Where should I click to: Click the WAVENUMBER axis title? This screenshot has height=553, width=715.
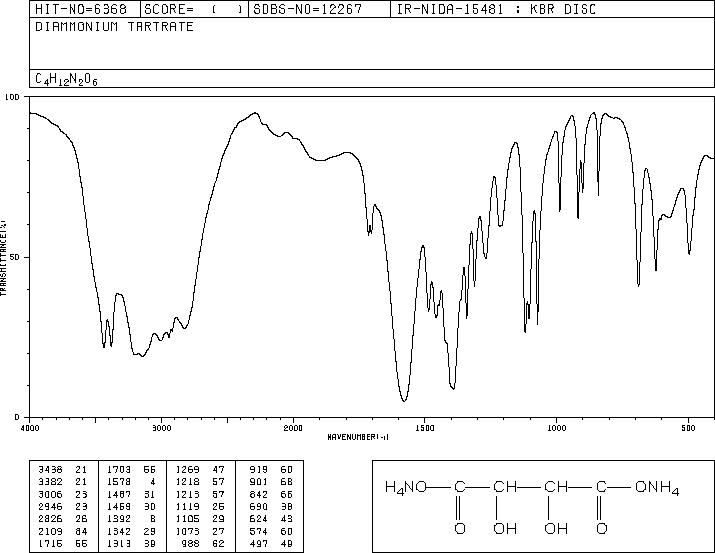pyautogui.click(x=358, y=437)
